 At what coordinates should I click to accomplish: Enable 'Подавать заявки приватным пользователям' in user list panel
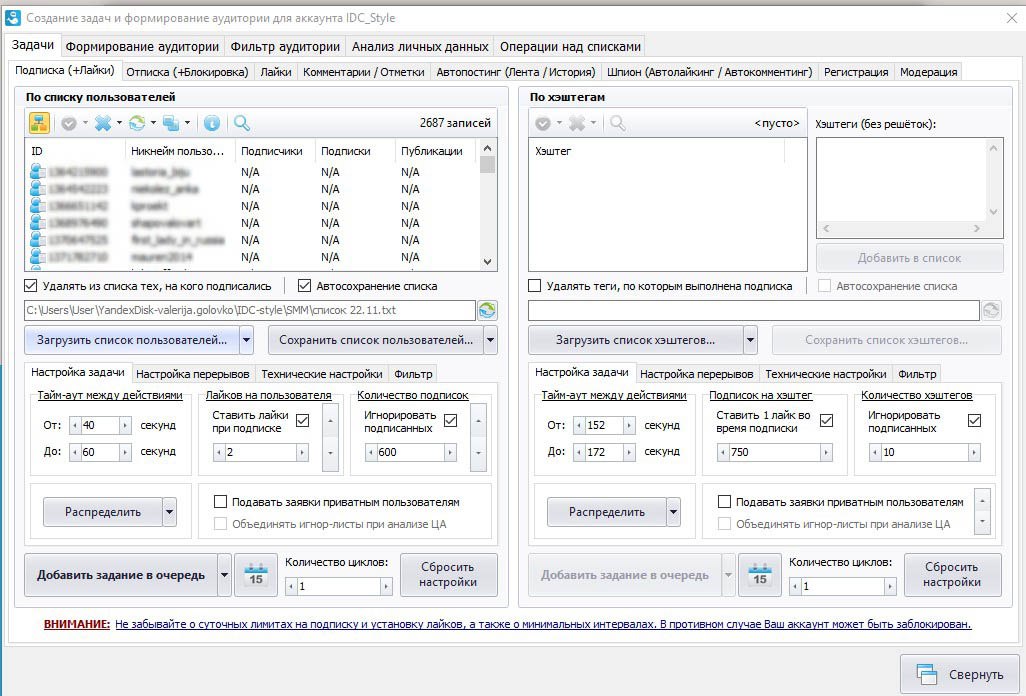tap(221, 502)
